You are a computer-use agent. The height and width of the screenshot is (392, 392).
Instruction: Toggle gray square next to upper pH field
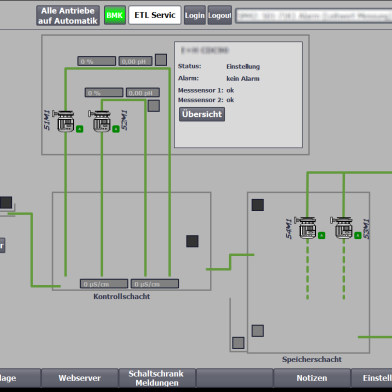pos(161,60)
